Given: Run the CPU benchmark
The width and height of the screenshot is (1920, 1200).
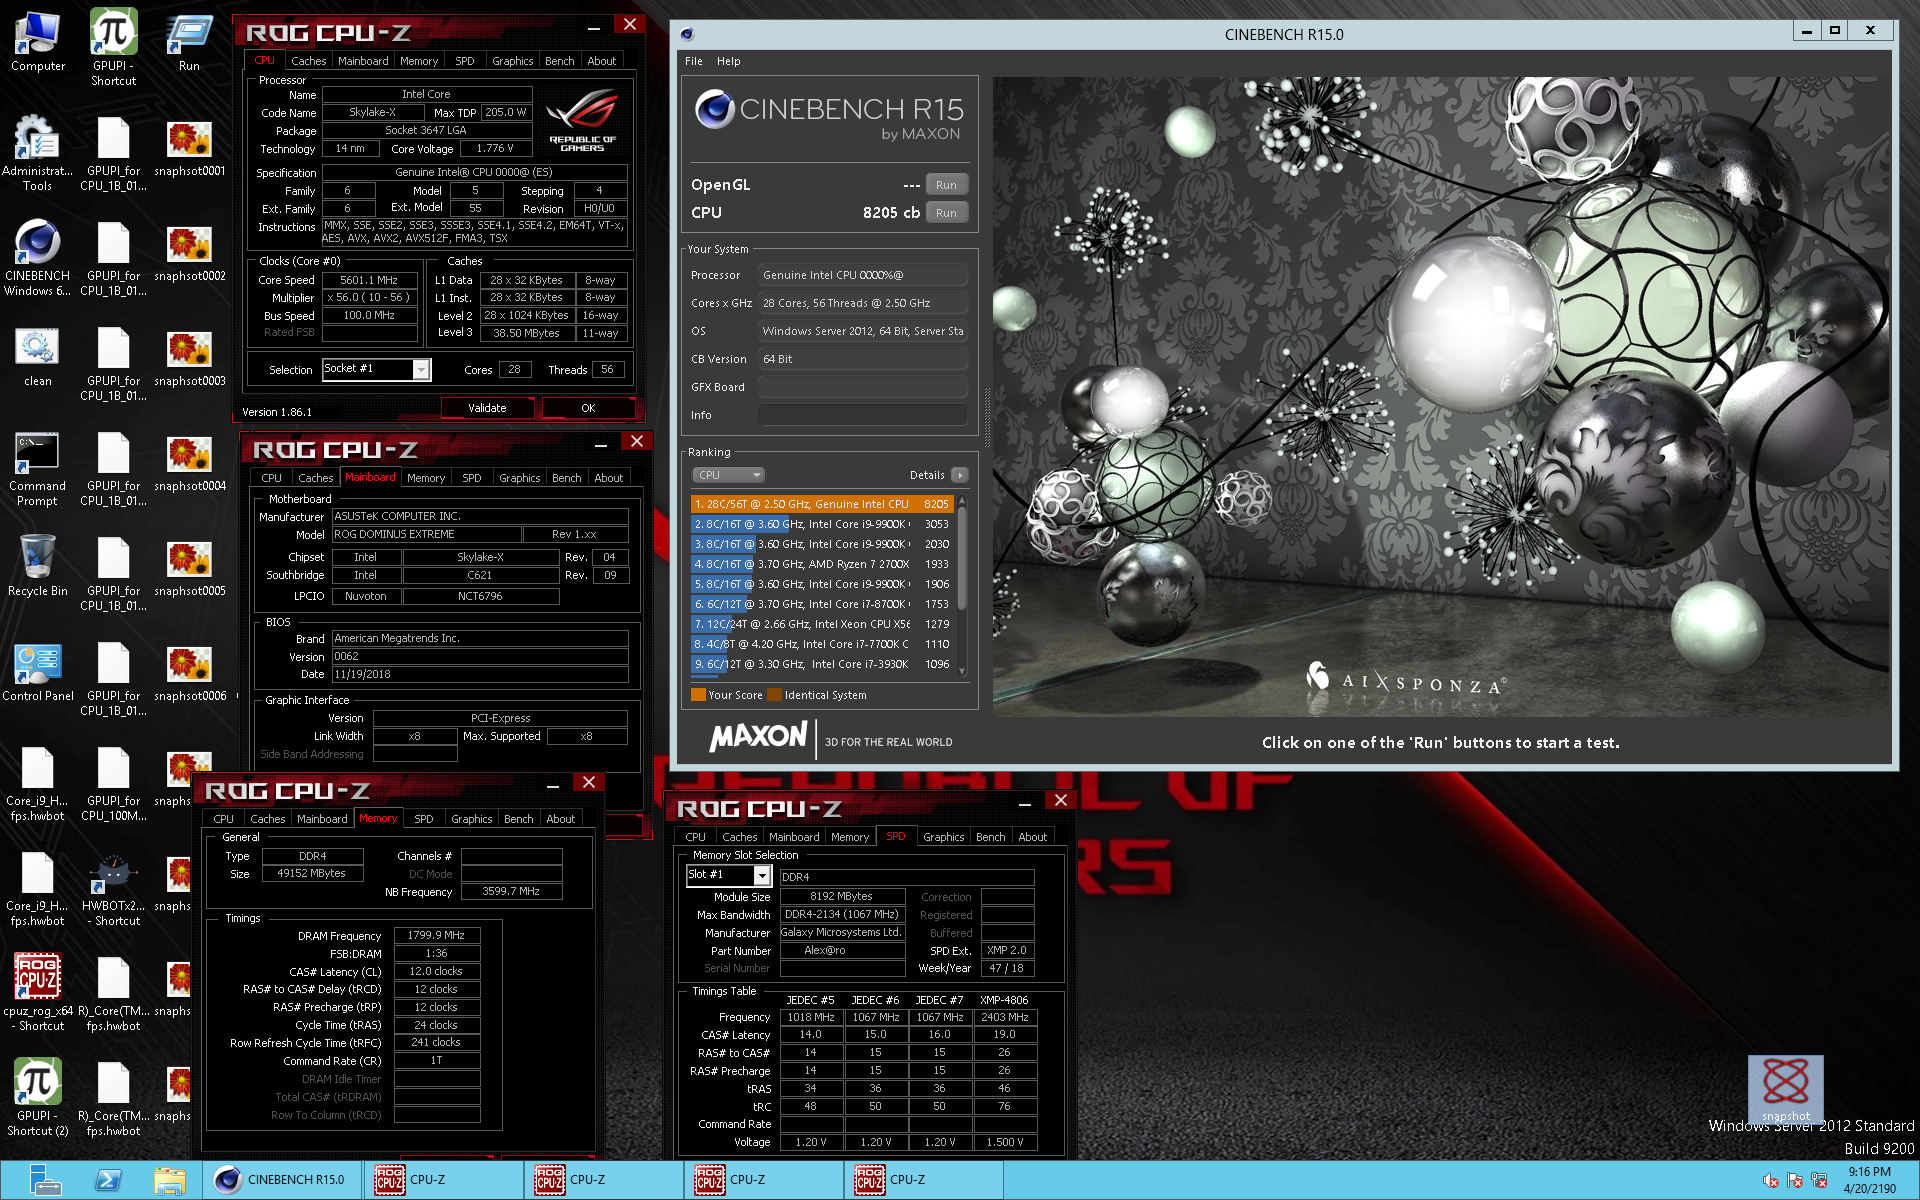Looking at the screenshot, I should point(947,213).
